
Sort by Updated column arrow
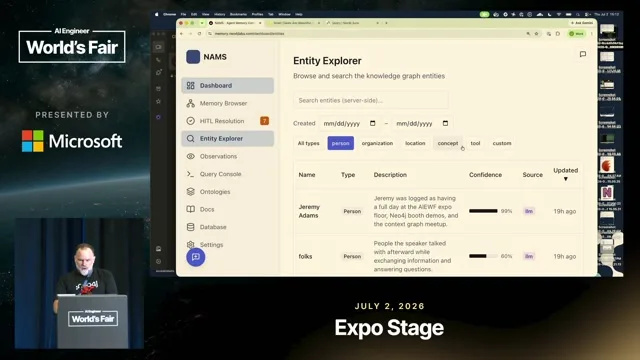coord(566,179)
